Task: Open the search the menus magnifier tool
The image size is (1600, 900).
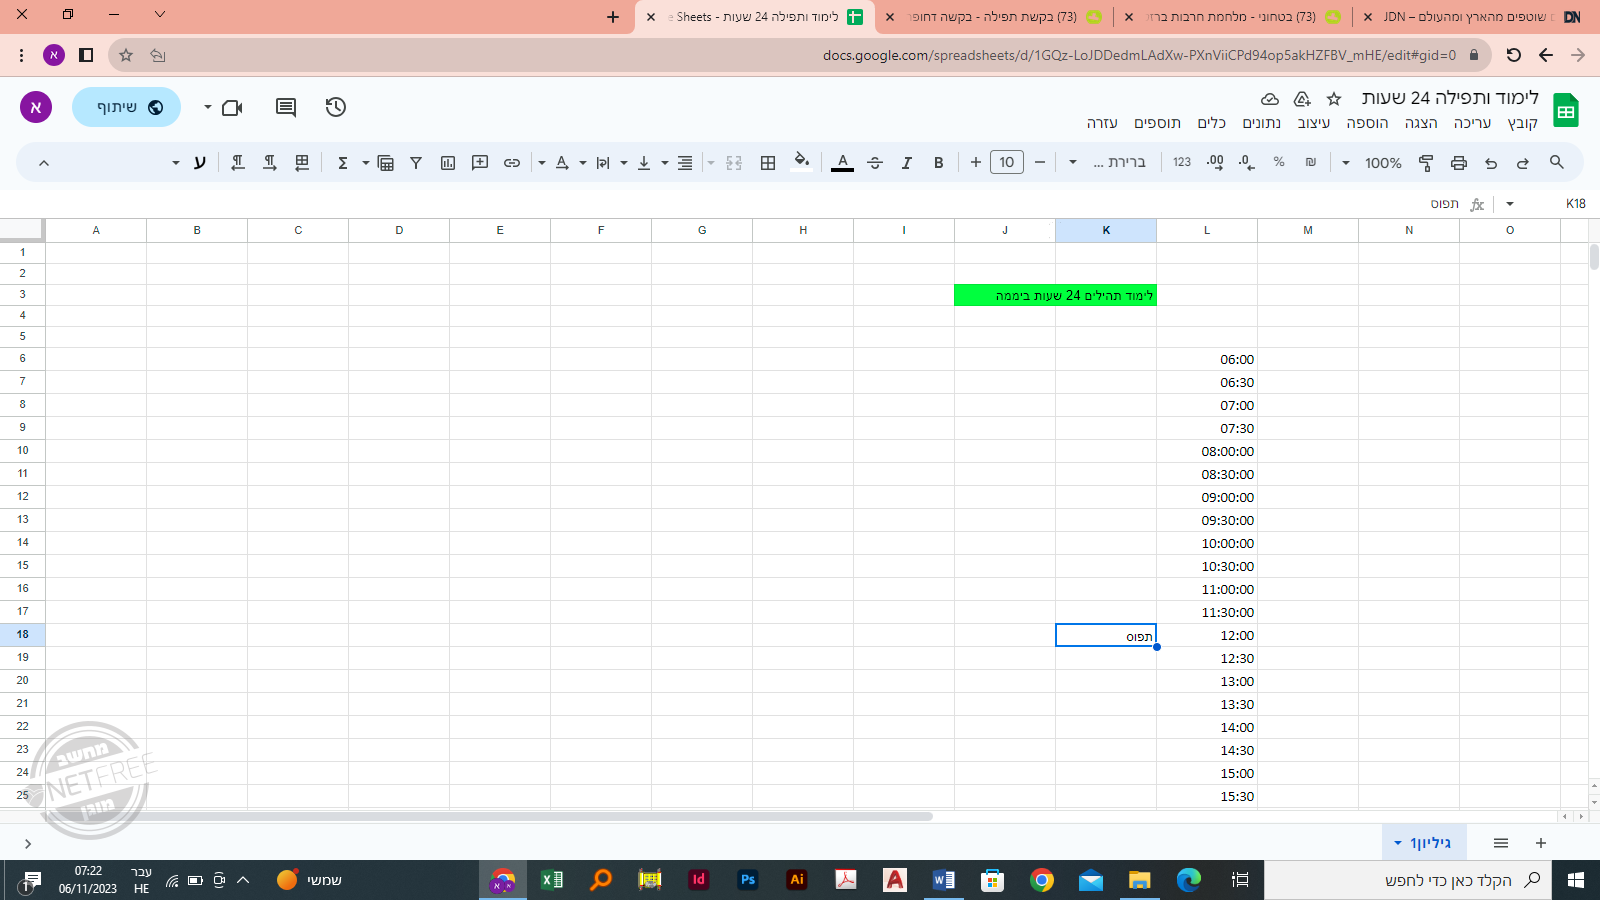Action: pos(1556,162)
